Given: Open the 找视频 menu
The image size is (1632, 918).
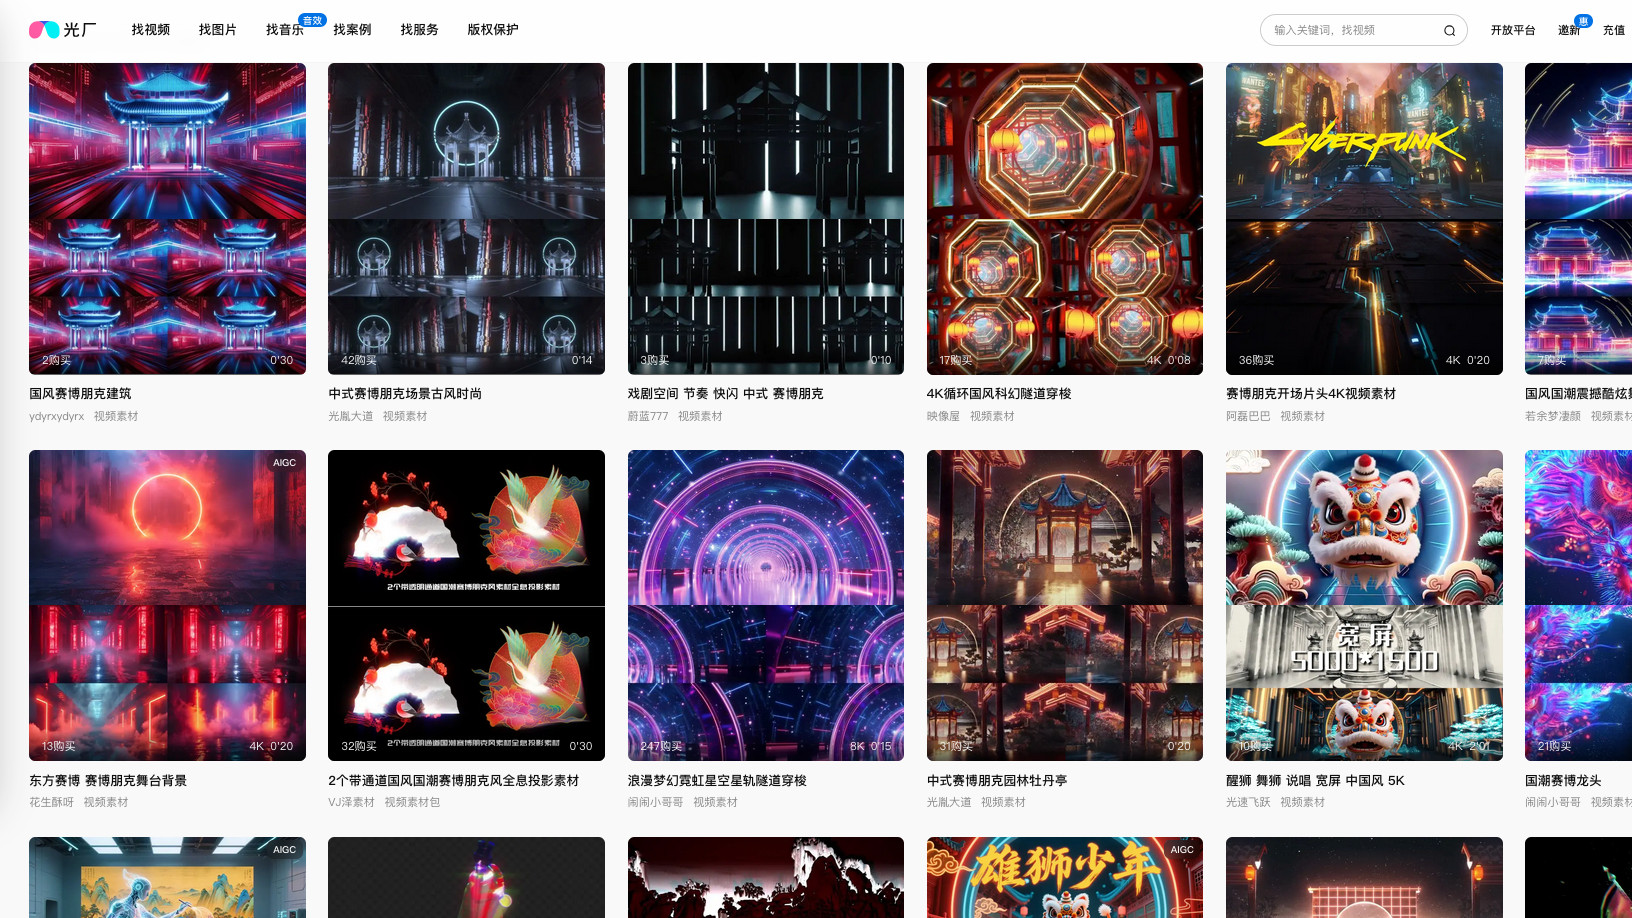Looking at the screenshot, I should tap(151, 30).
